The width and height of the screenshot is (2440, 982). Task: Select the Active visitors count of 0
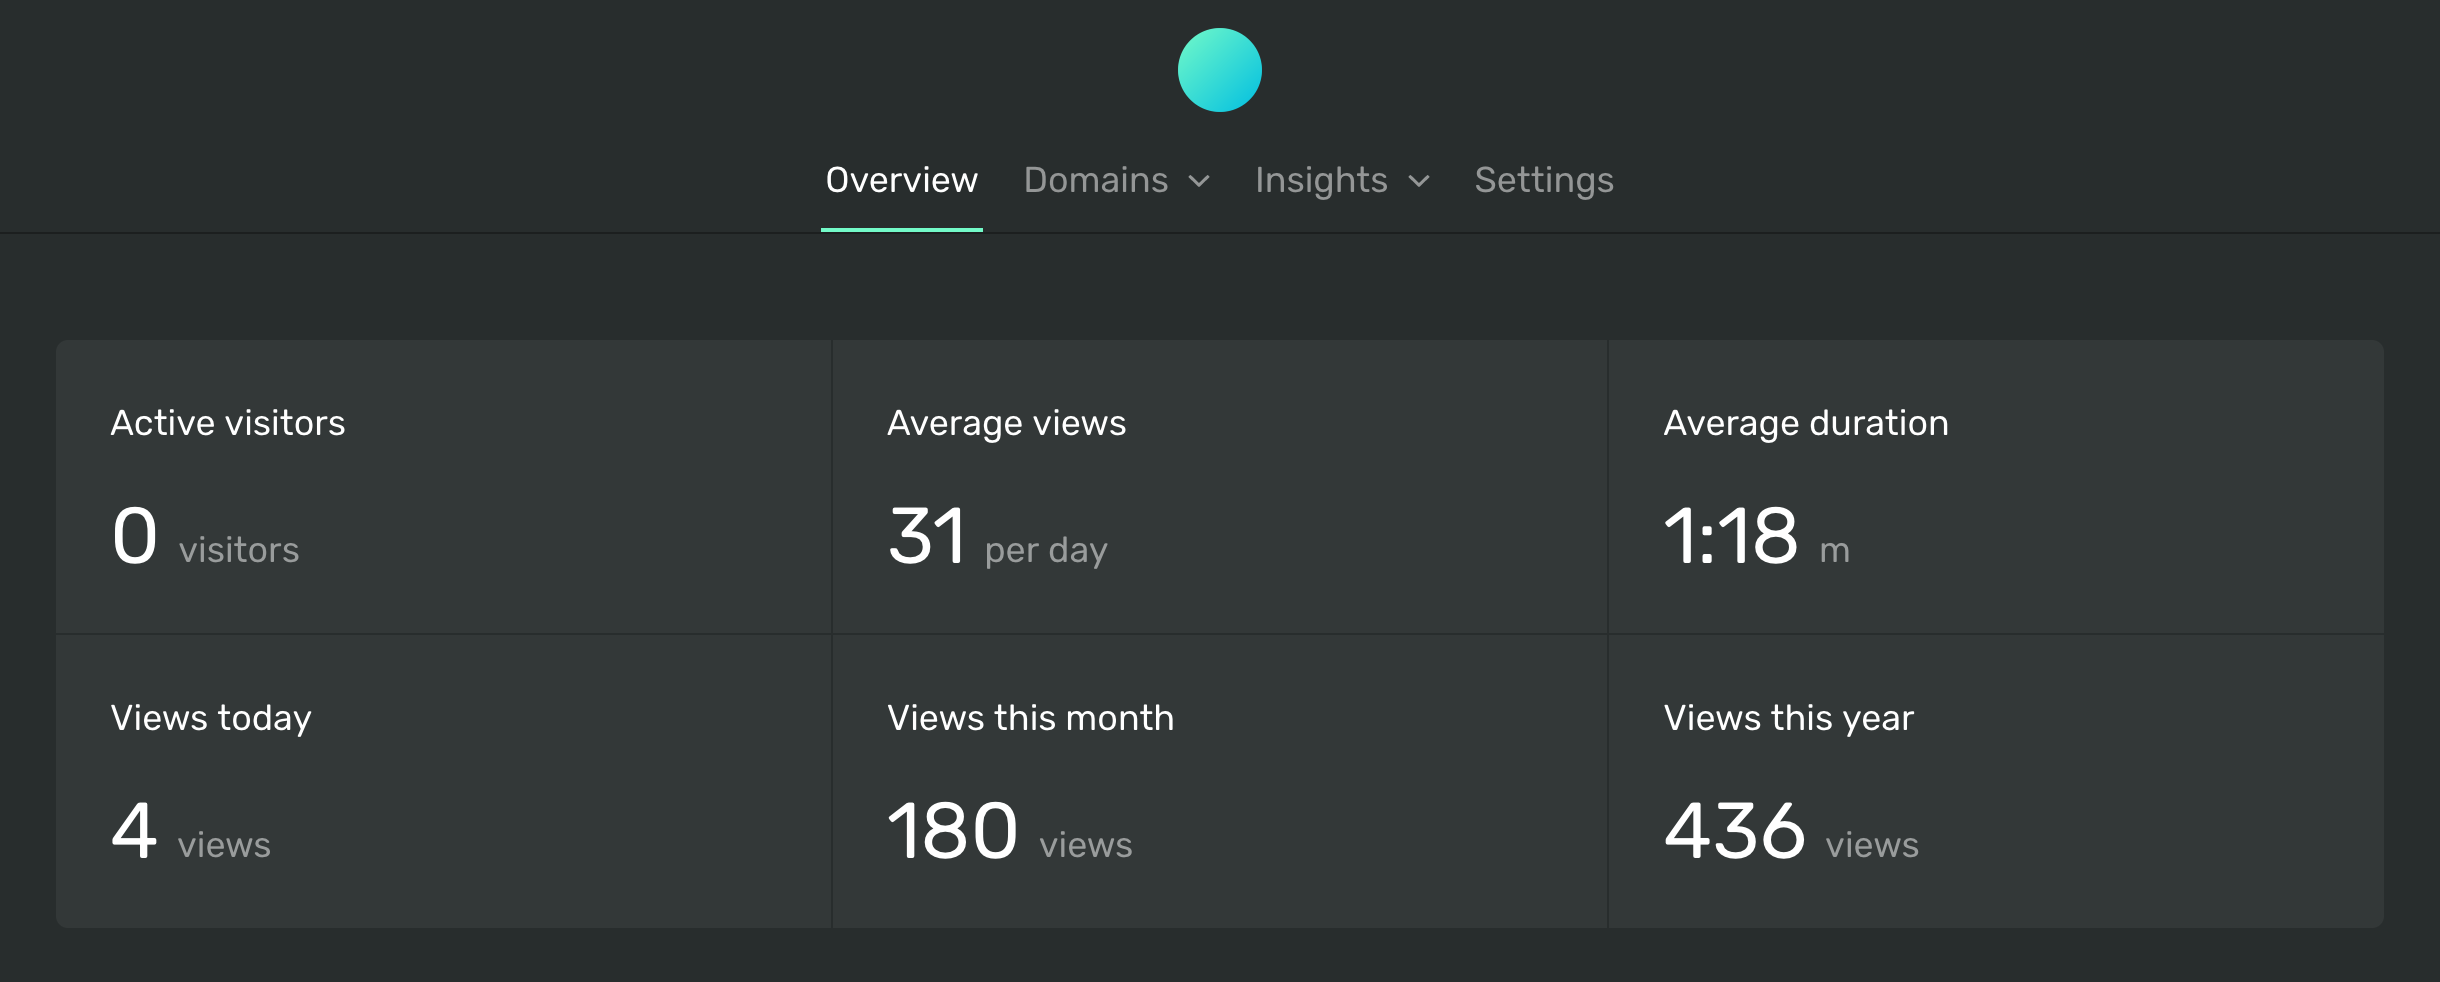click(134, 535)
